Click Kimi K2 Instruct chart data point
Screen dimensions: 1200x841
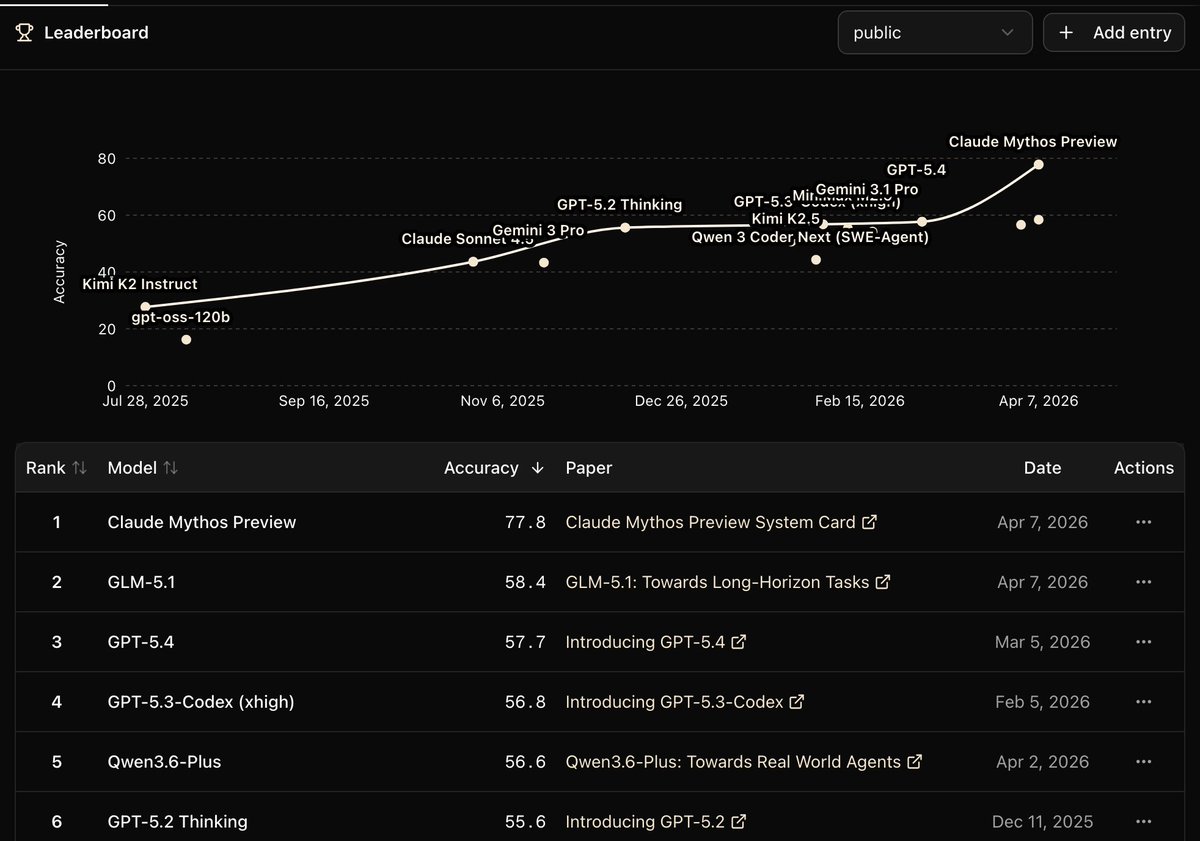coord(146,306)
